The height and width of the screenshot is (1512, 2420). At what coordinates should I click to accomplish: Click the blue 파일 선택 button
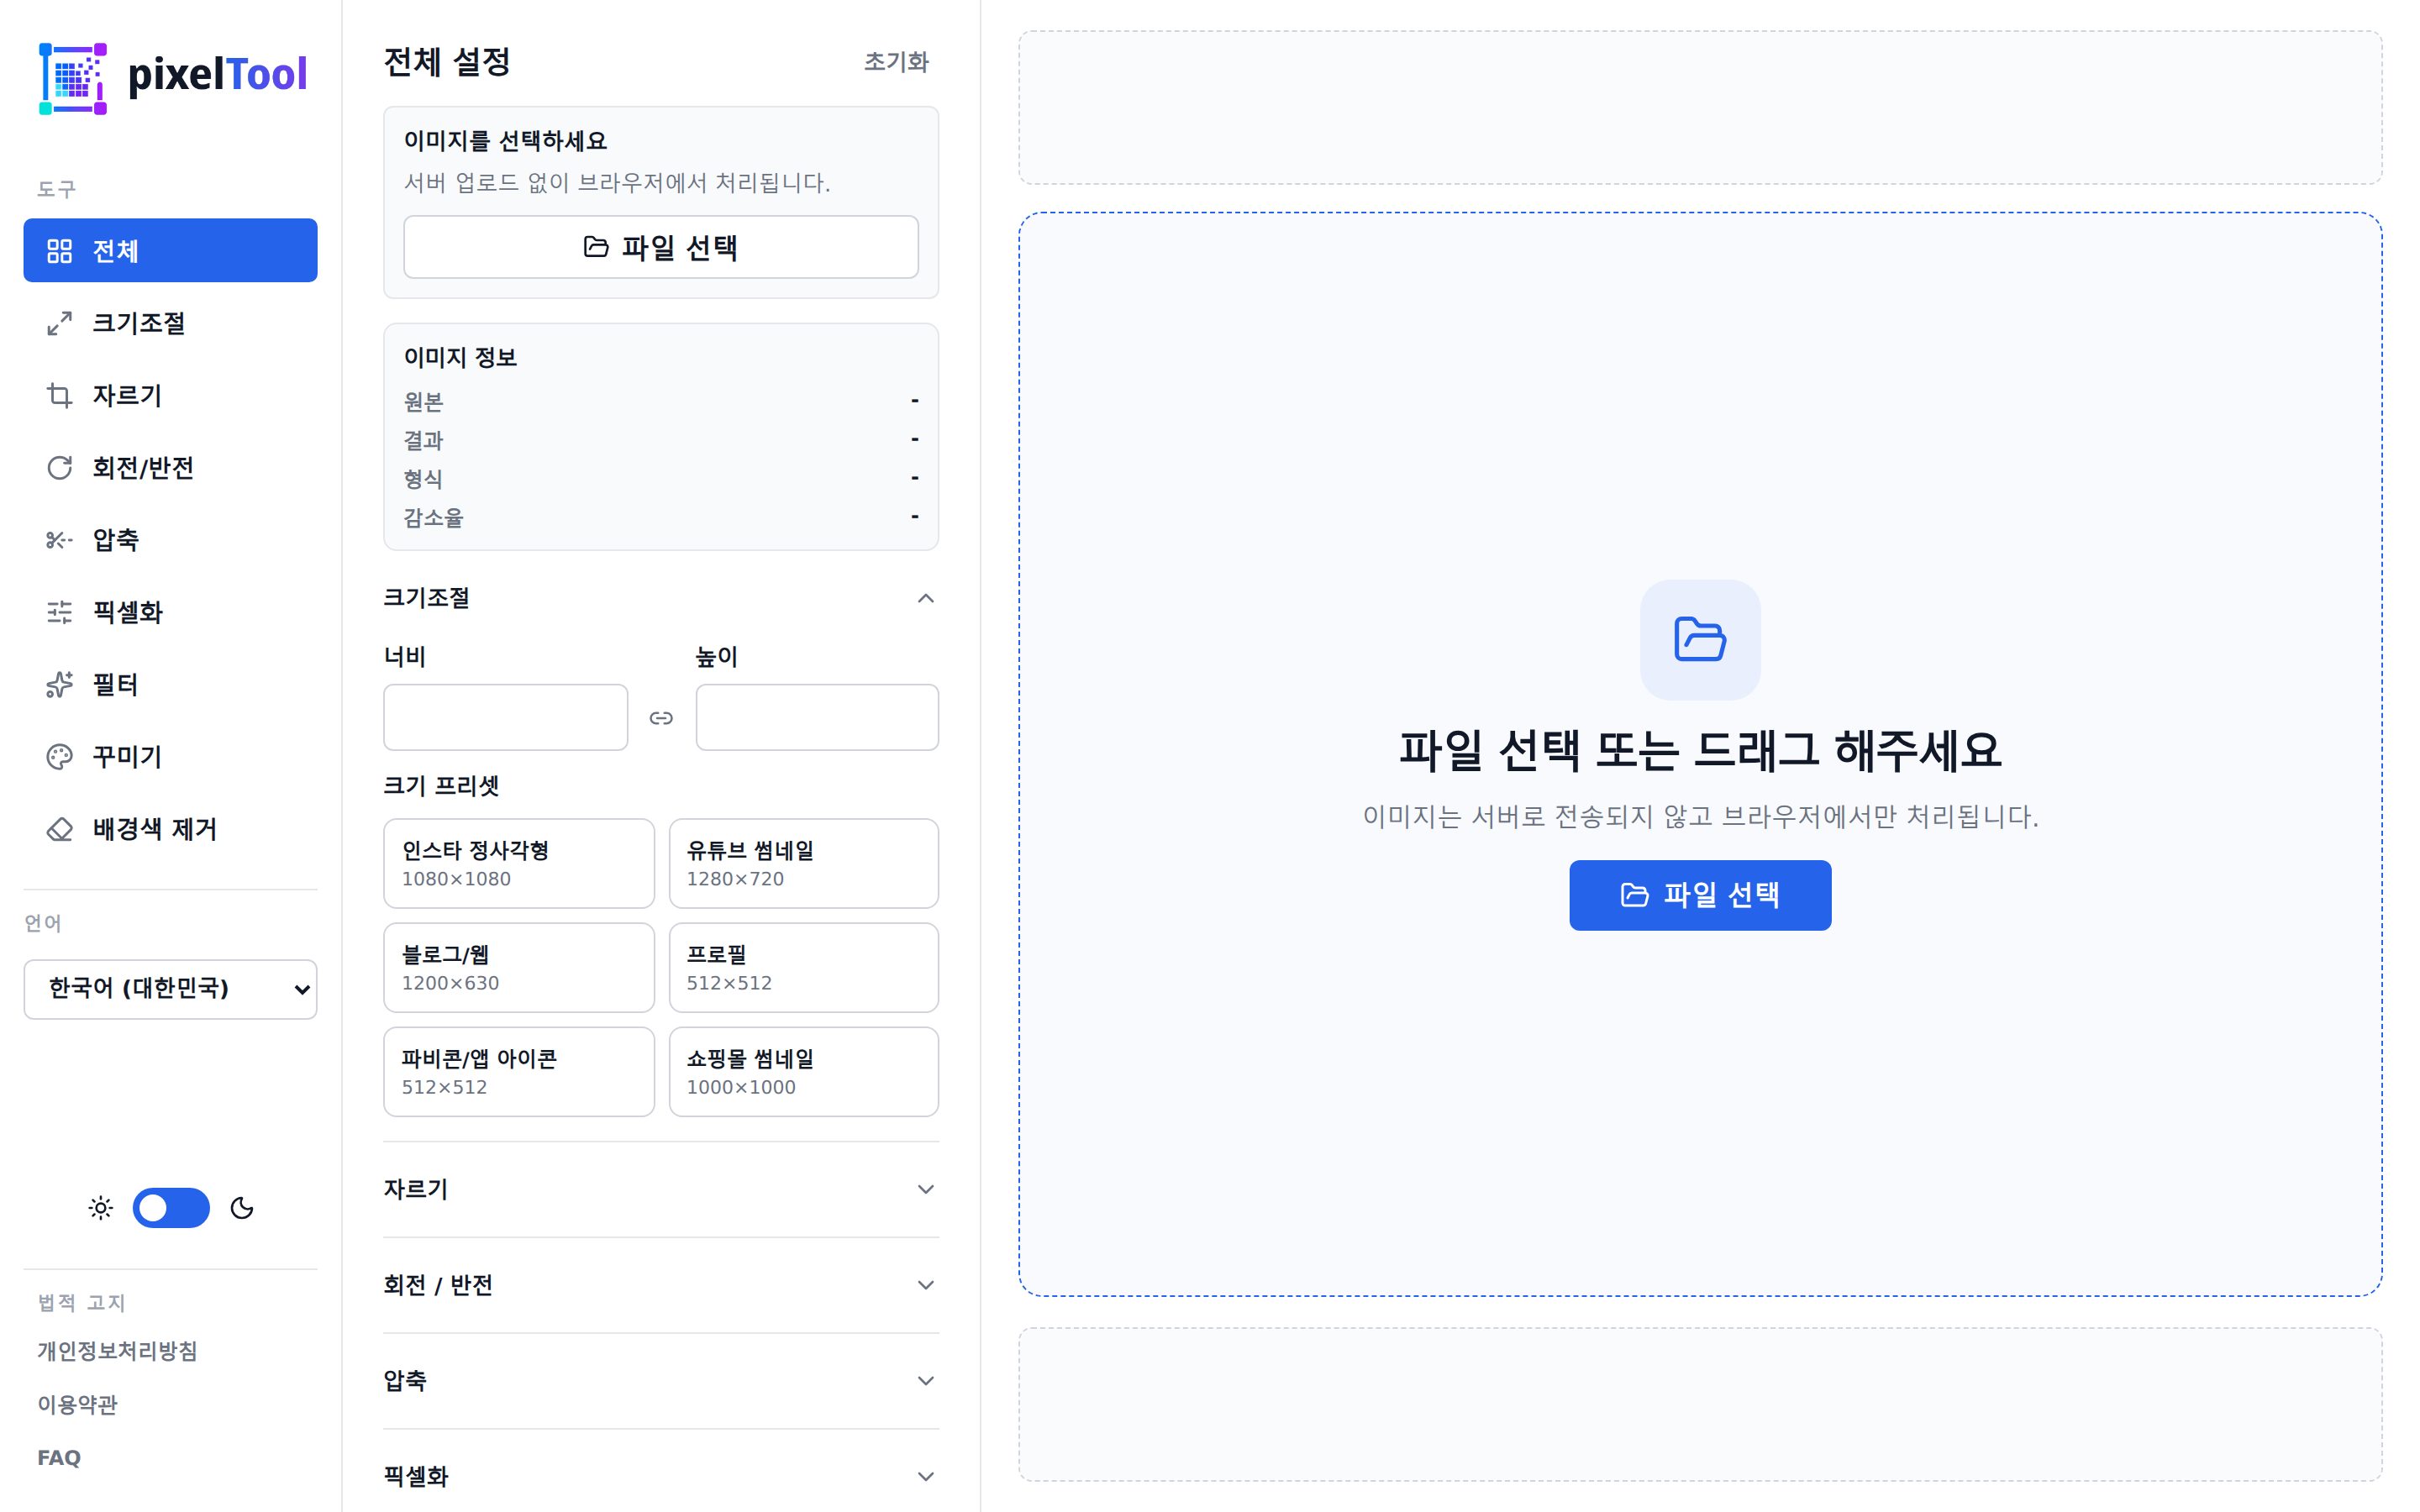(1700, 895)
